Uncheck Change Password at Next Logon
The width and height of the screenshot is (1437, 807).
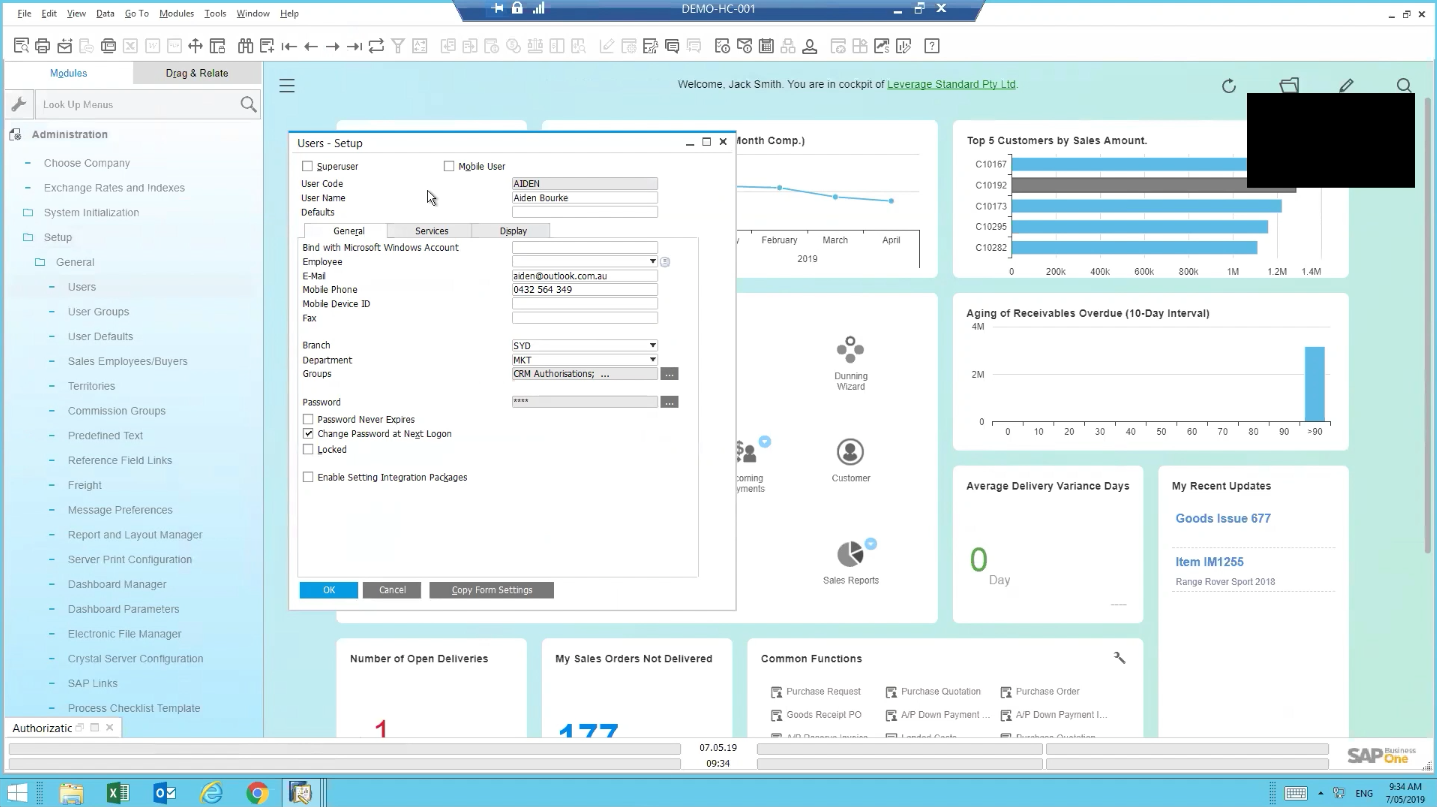(308, 434)
